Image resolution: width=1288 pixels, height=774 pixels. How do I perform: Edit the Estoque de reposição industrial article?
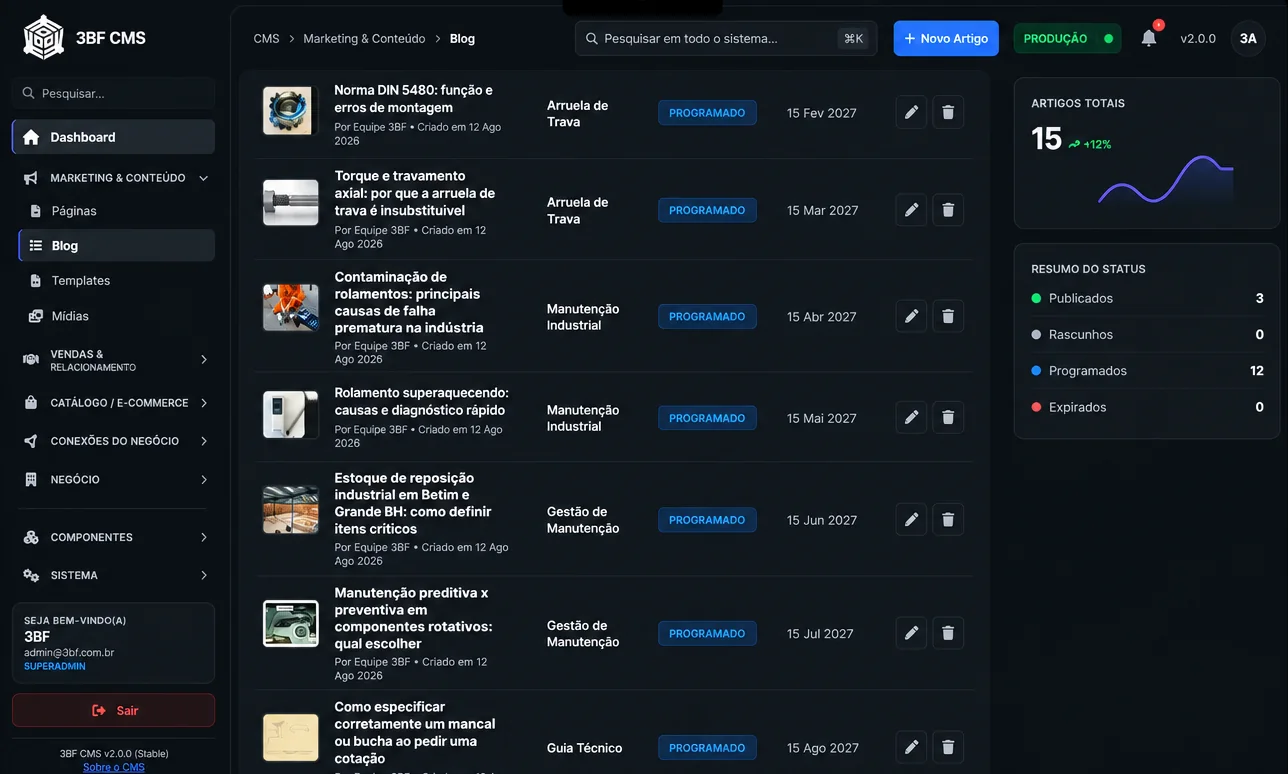tap(911, 520)
